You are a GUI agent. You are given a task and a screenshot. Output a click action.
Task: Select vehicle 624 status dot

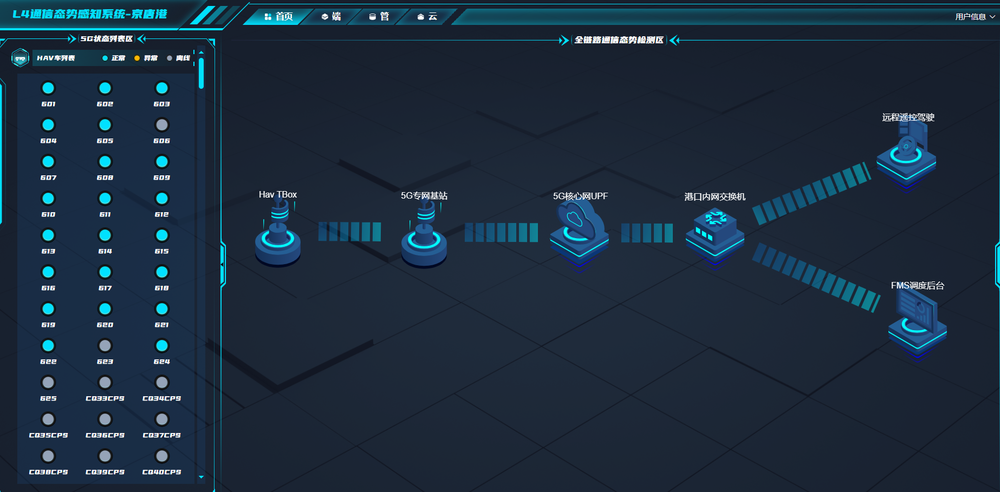tap(162, 346)
